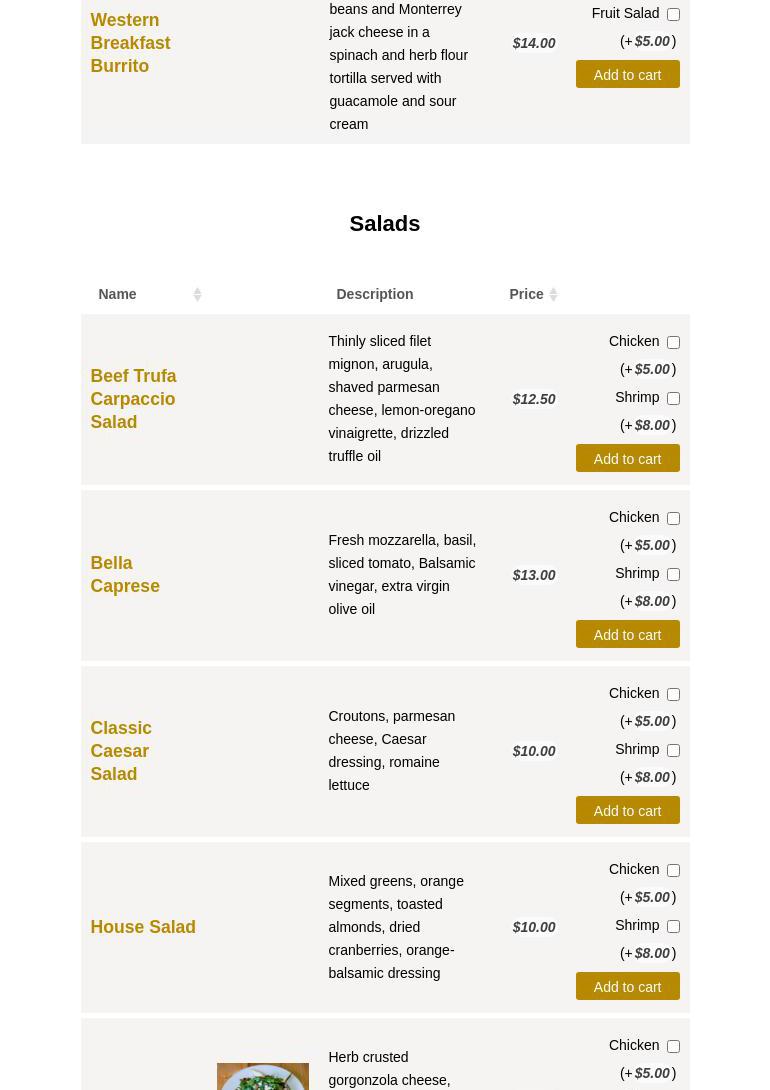Viewport: 770px width, 1090px height.
Task: Check Fruit Salad add-on for burrito
Action: point(673,14)
